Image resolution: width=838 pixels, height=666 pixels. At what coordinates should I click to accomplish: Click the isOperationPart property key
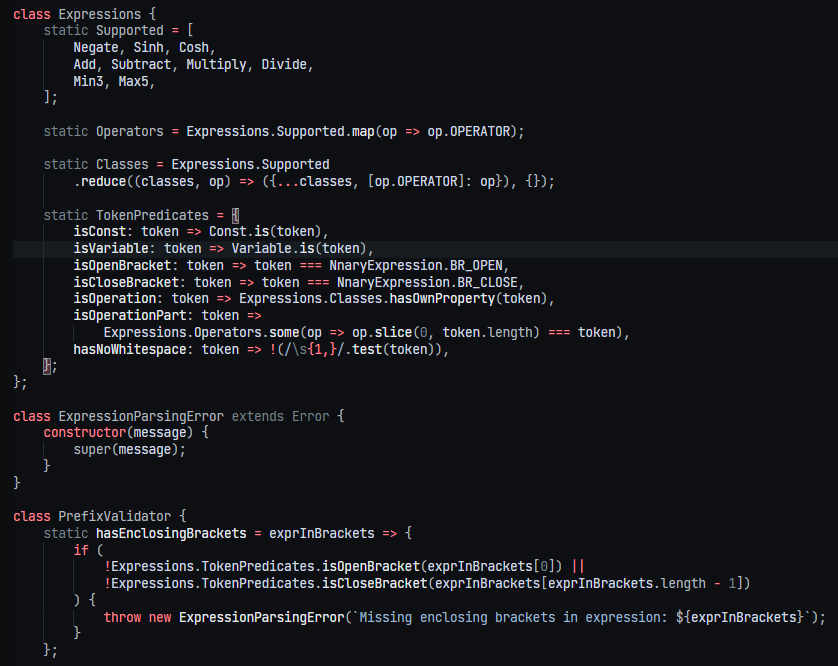[130, 316]
